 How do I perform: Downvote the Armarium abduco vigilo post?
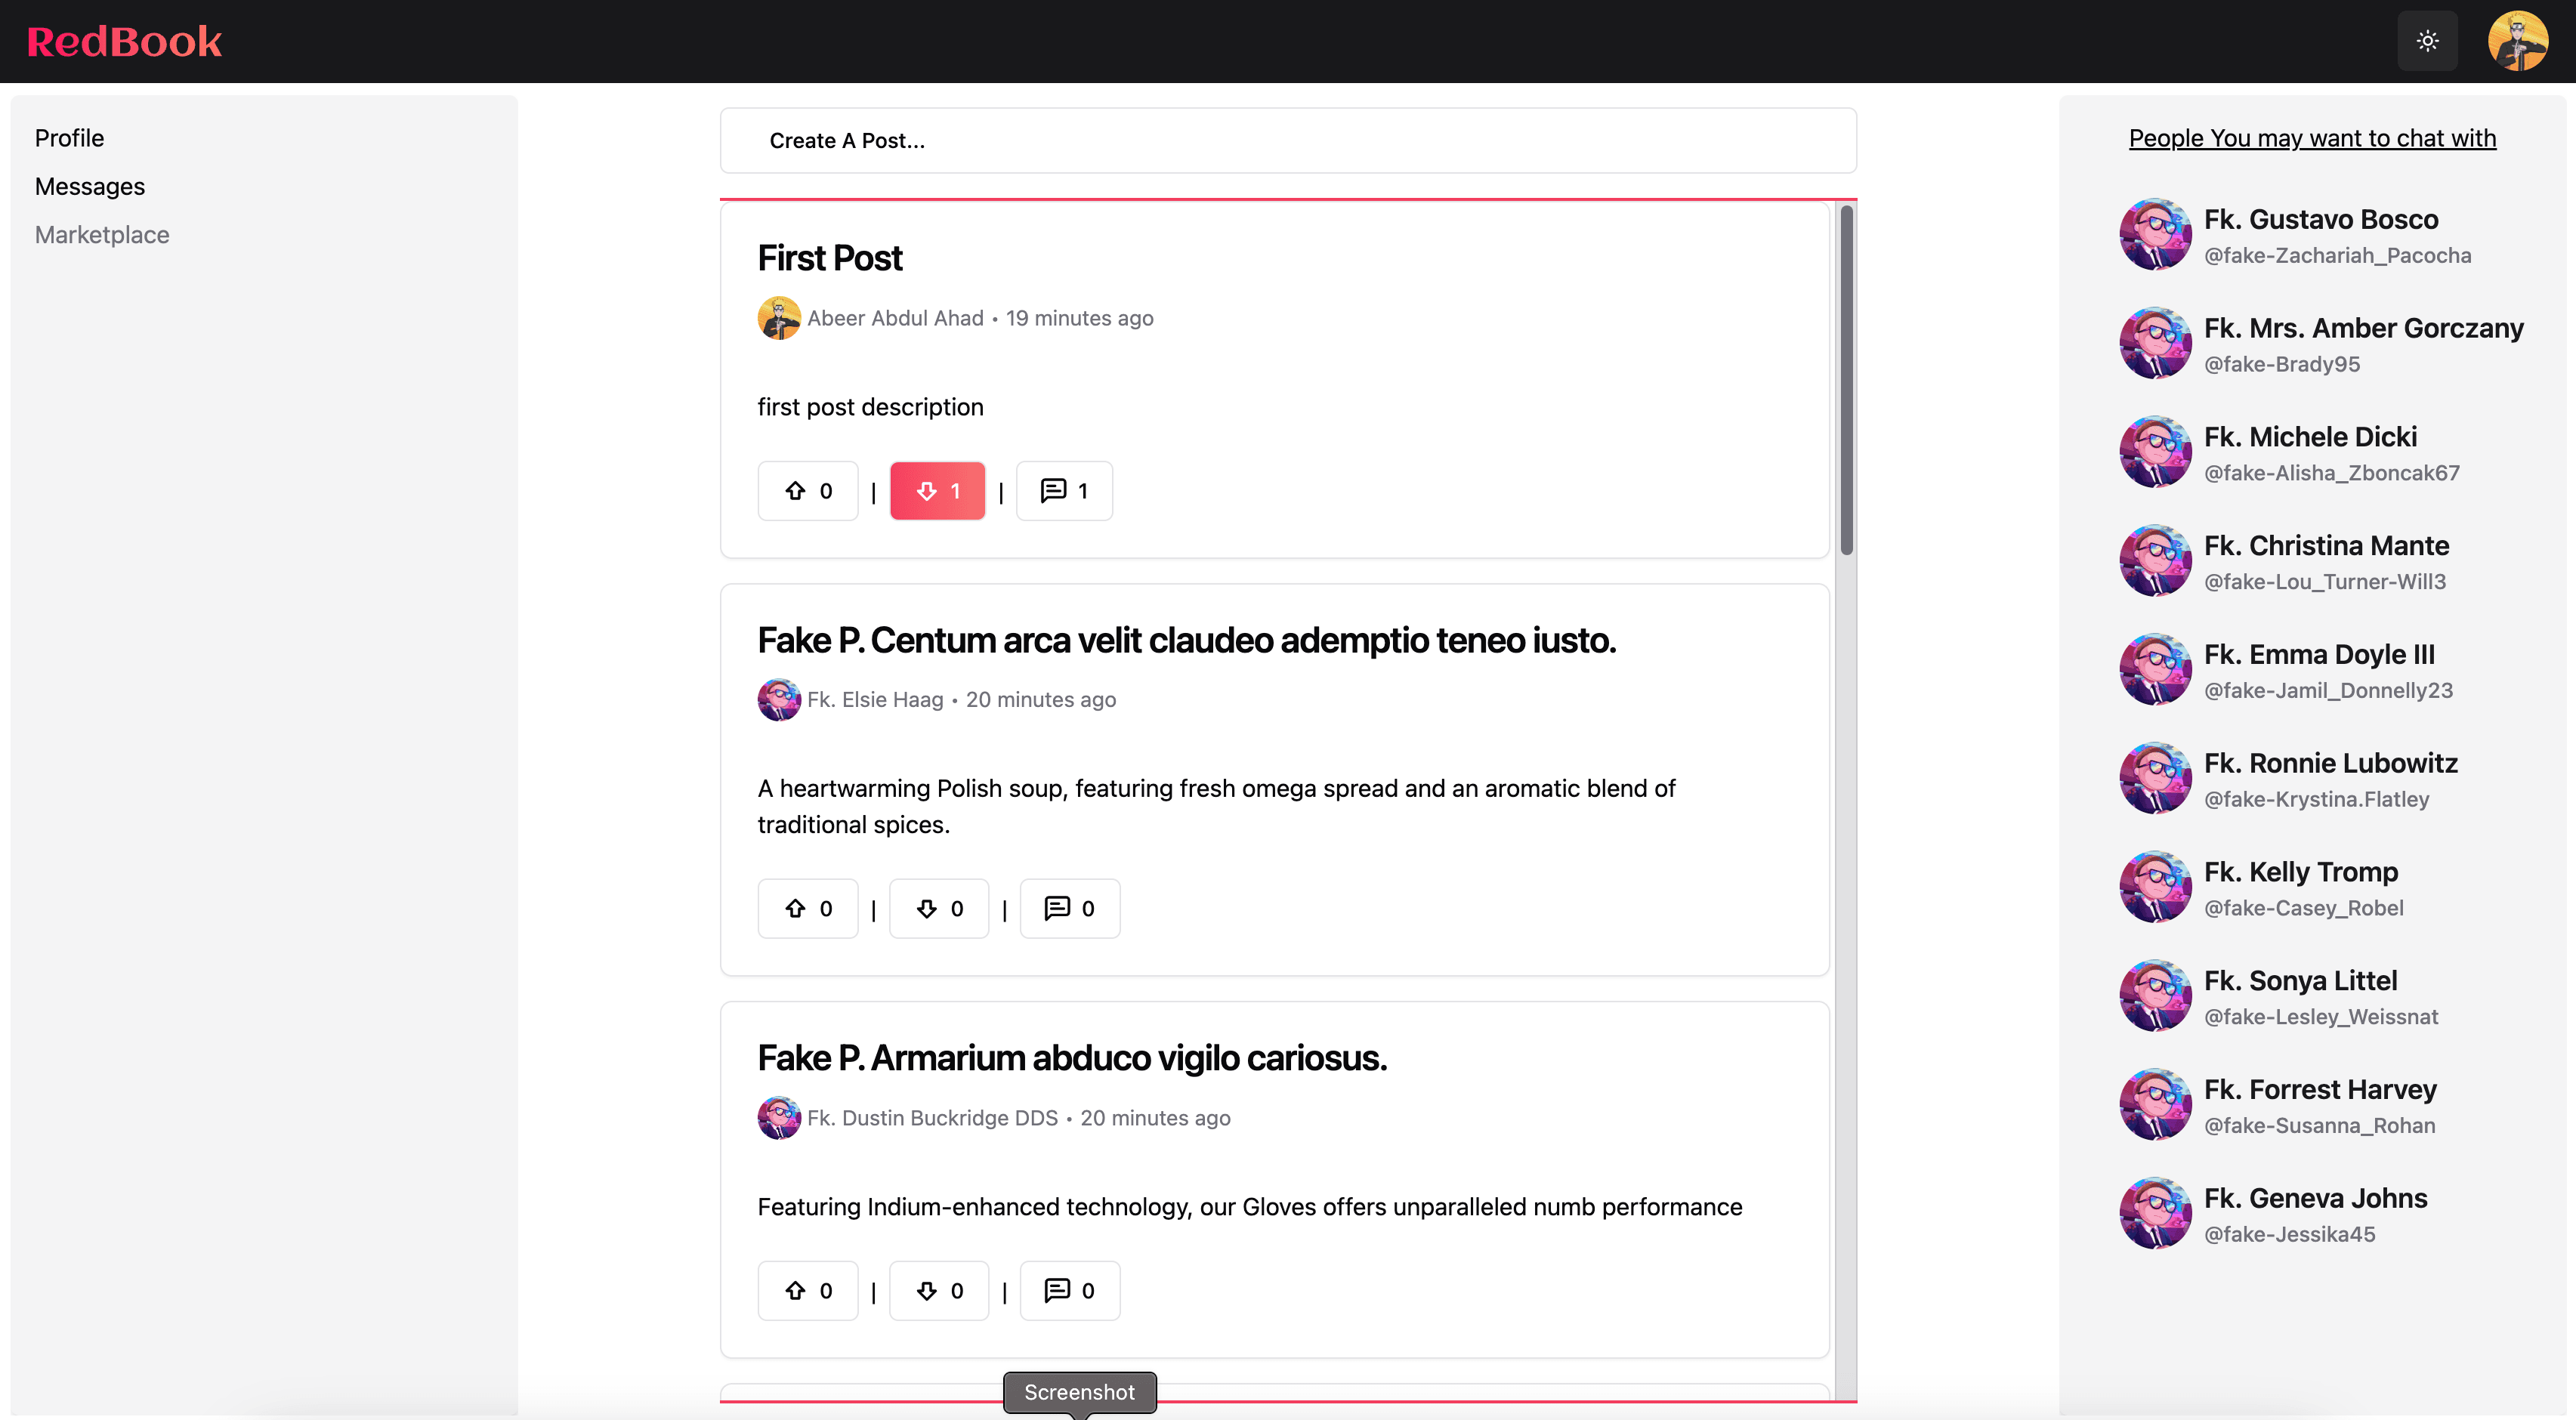(939, 1290)
